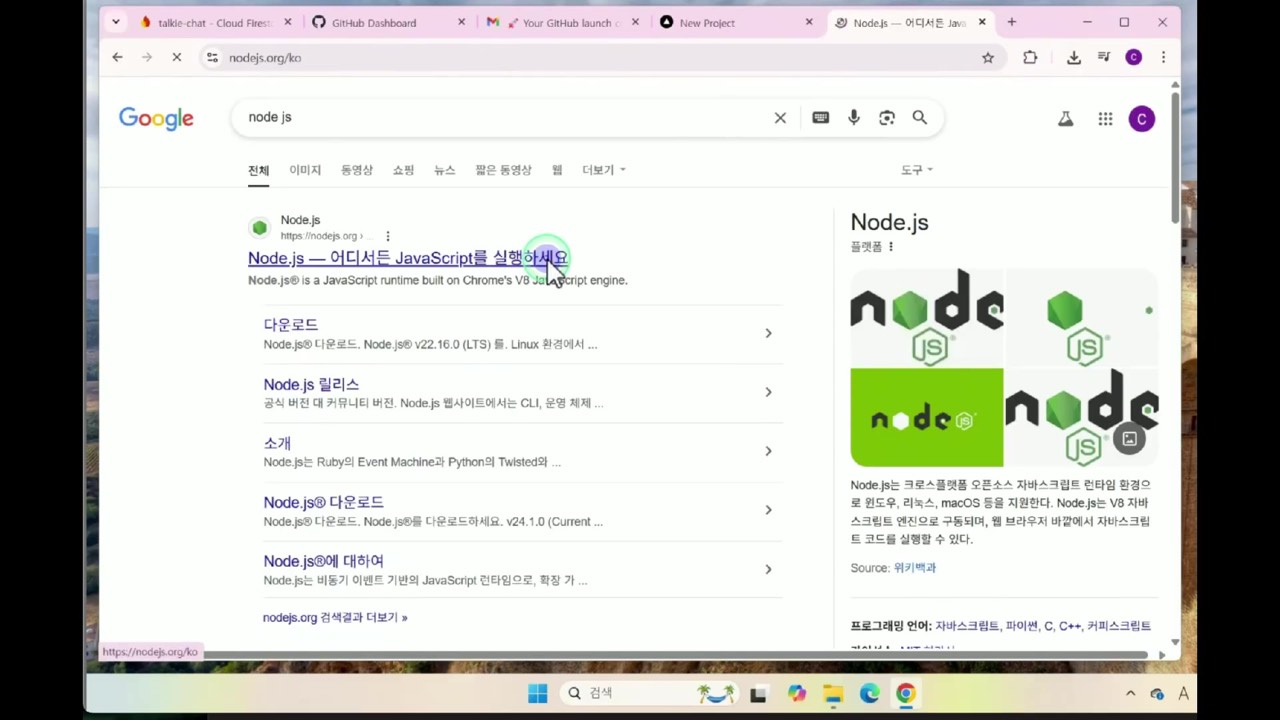The height and width of the screenshot is (720, 1280).
Task: Open the knowledge panel 플랫폼 three-dot menu
Action: point(891,247)
